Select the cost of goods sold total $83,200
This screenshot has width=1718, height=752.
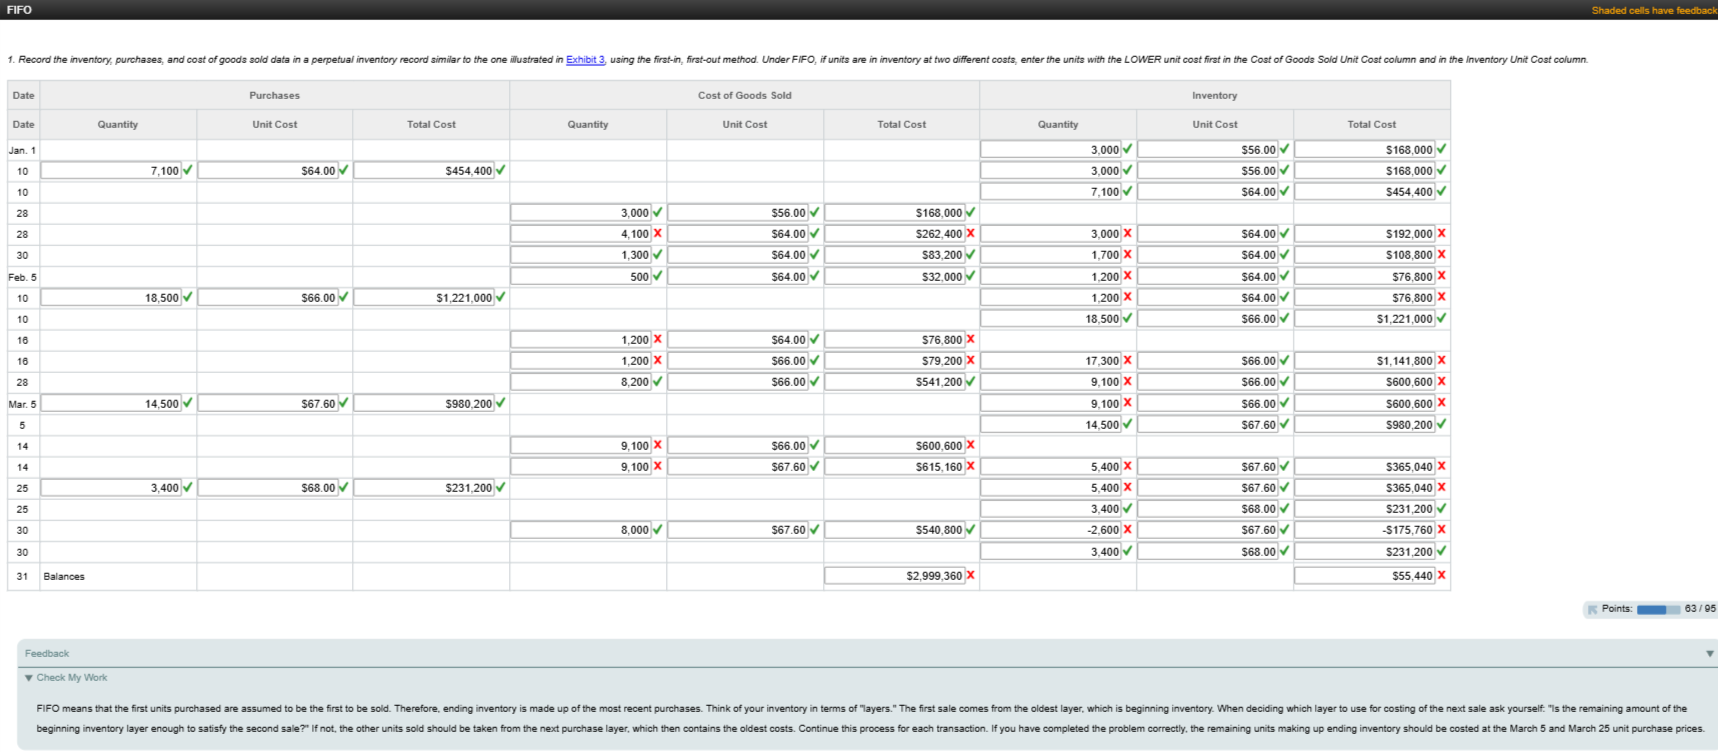(895, 255)
